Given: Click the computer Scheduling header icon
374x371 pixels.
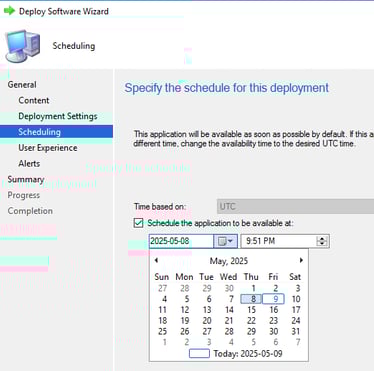Looking at the screenshot, I should coord(23,46).
